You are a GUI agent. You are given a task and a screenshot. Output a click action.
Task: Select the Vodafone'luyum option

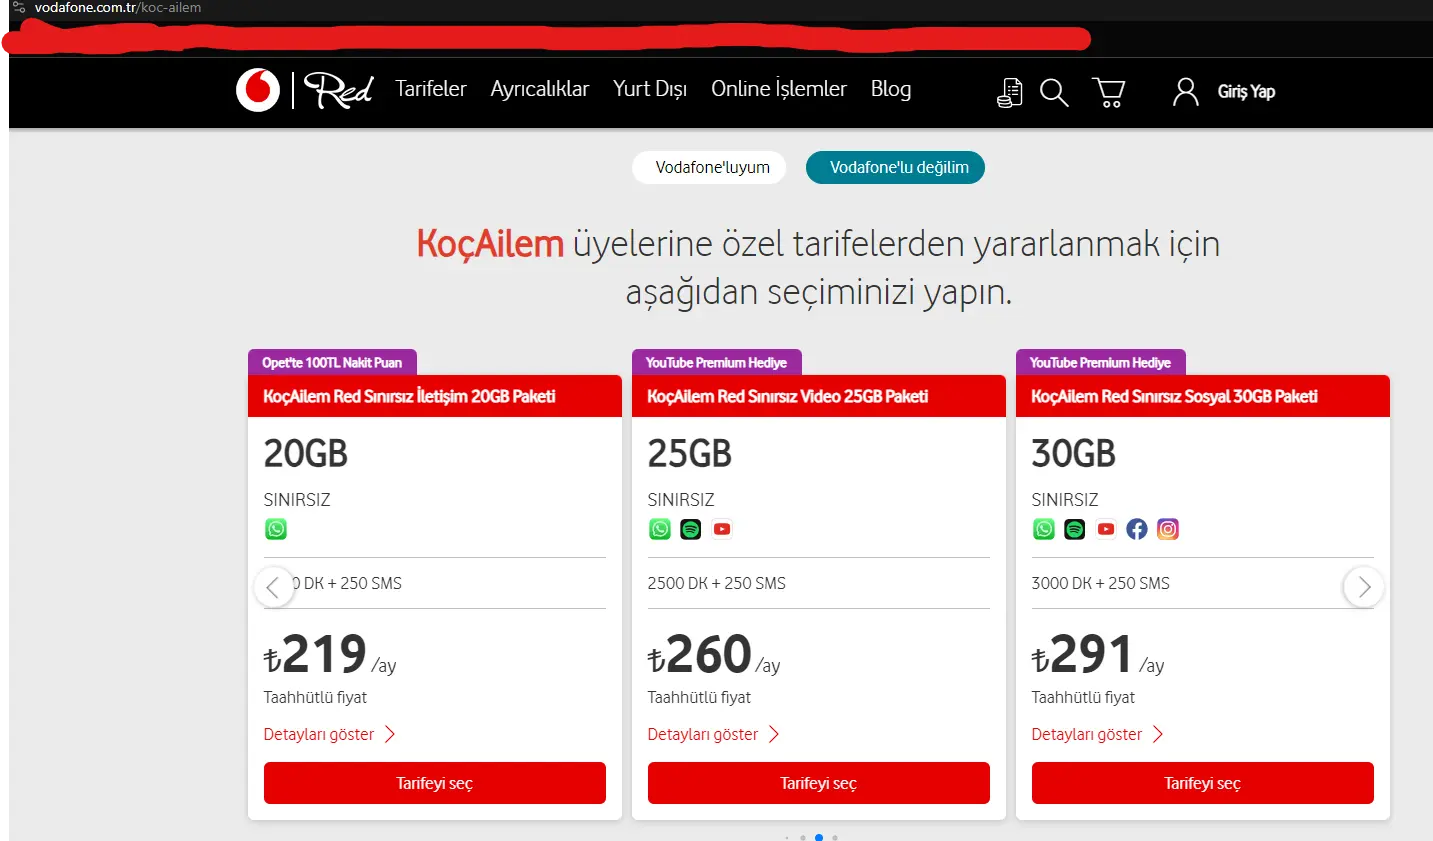click(x=709, y=168)
